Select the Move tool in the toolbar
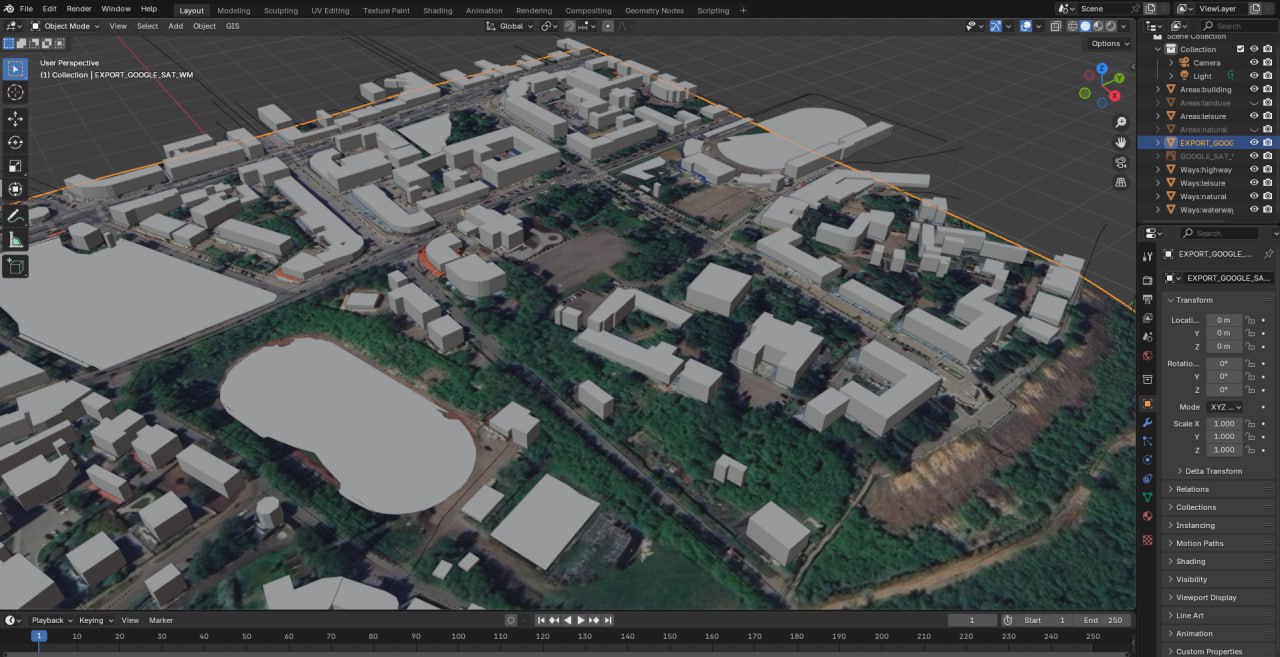The height and width of the screenshot is (657, 1280). (15, 118)
